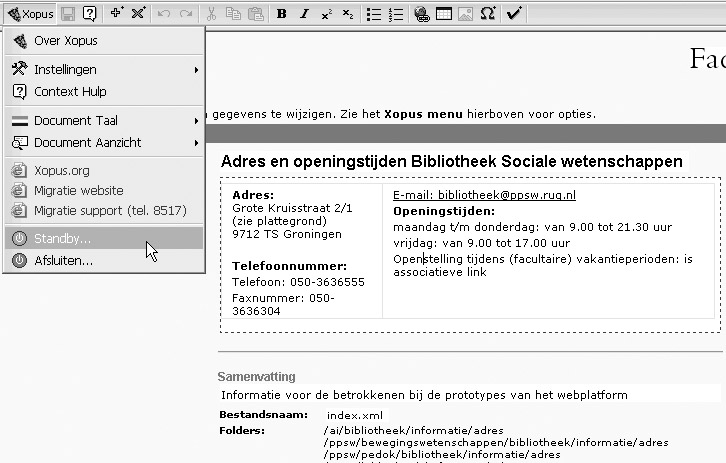Click the index.xml file name

coord(355,415)
